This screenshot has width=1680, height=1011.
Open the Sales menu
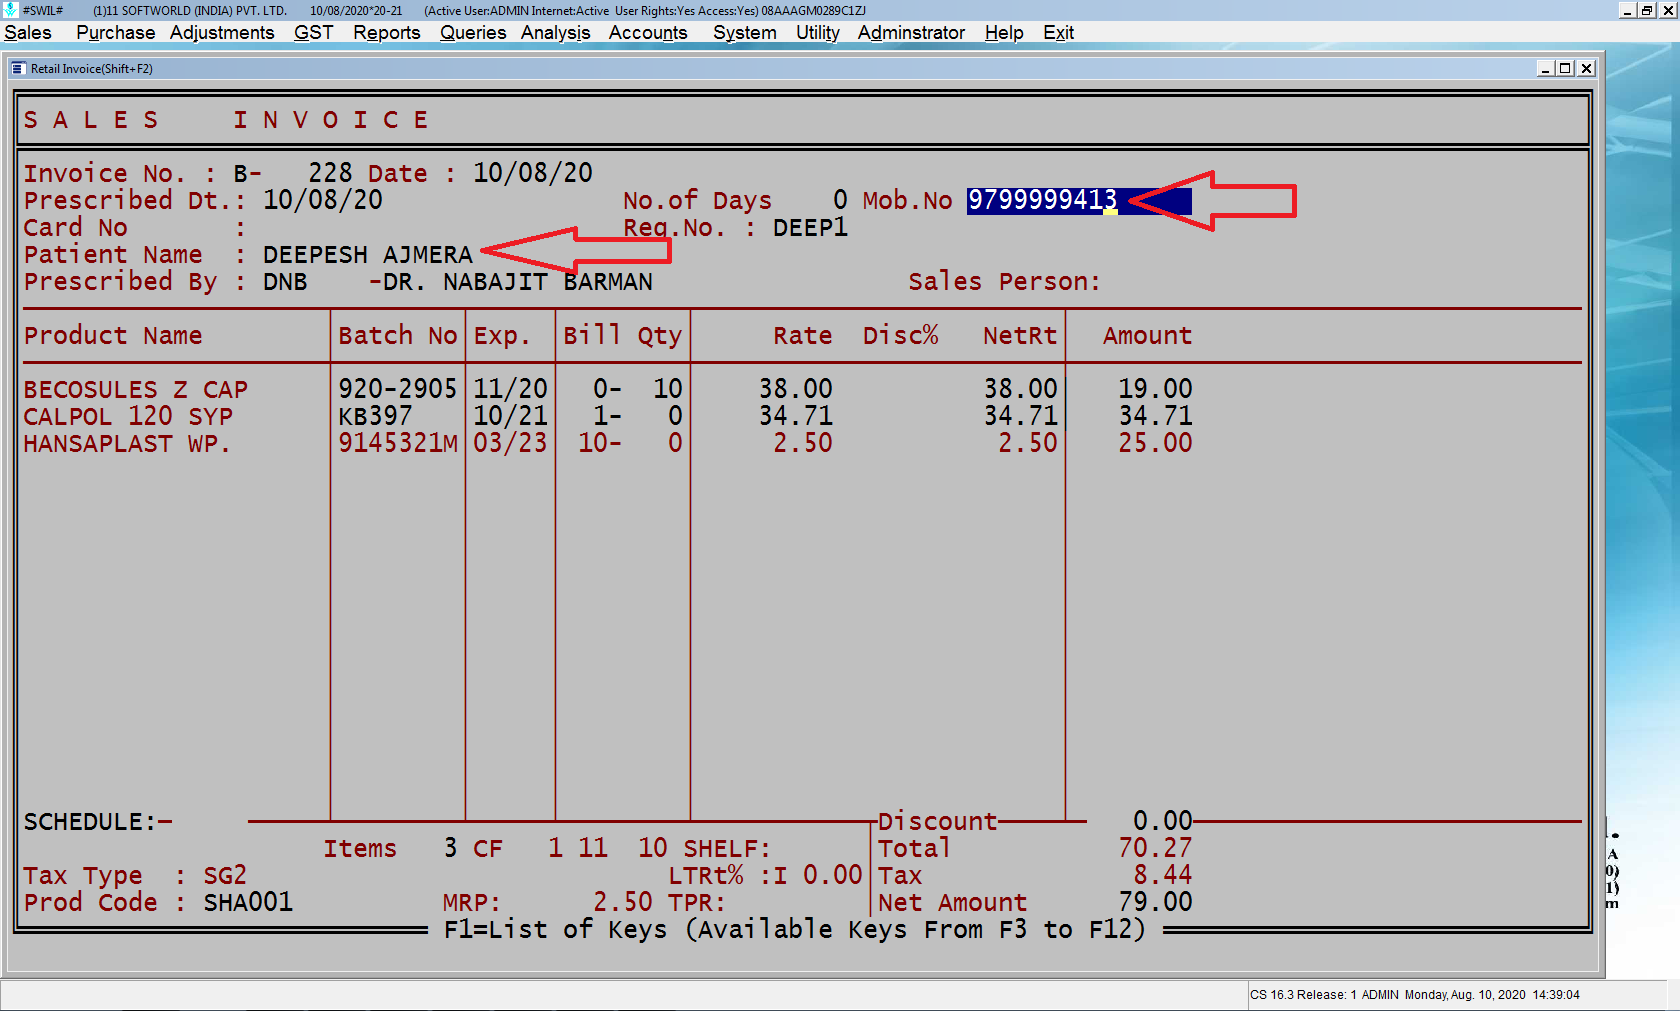28,33
